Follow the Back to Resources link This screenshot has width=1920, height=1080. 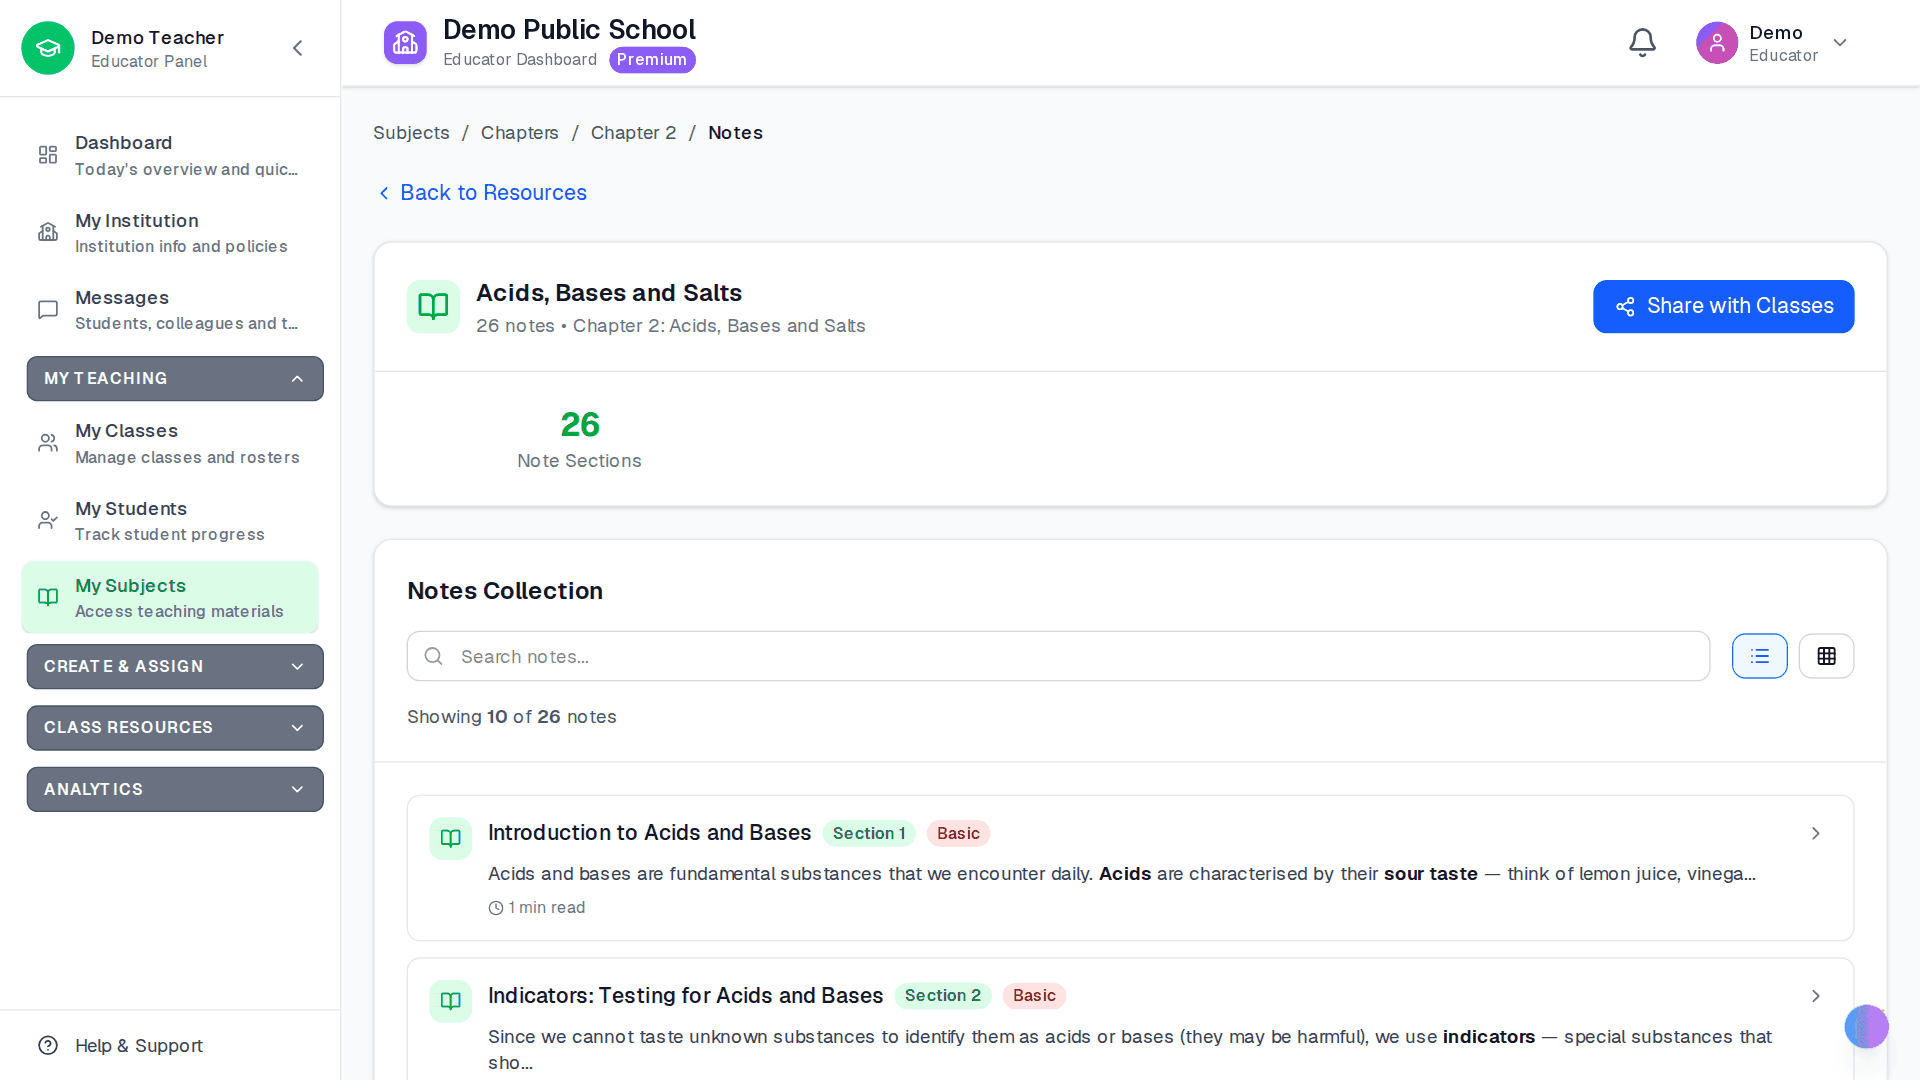click(x=482, y=192)
